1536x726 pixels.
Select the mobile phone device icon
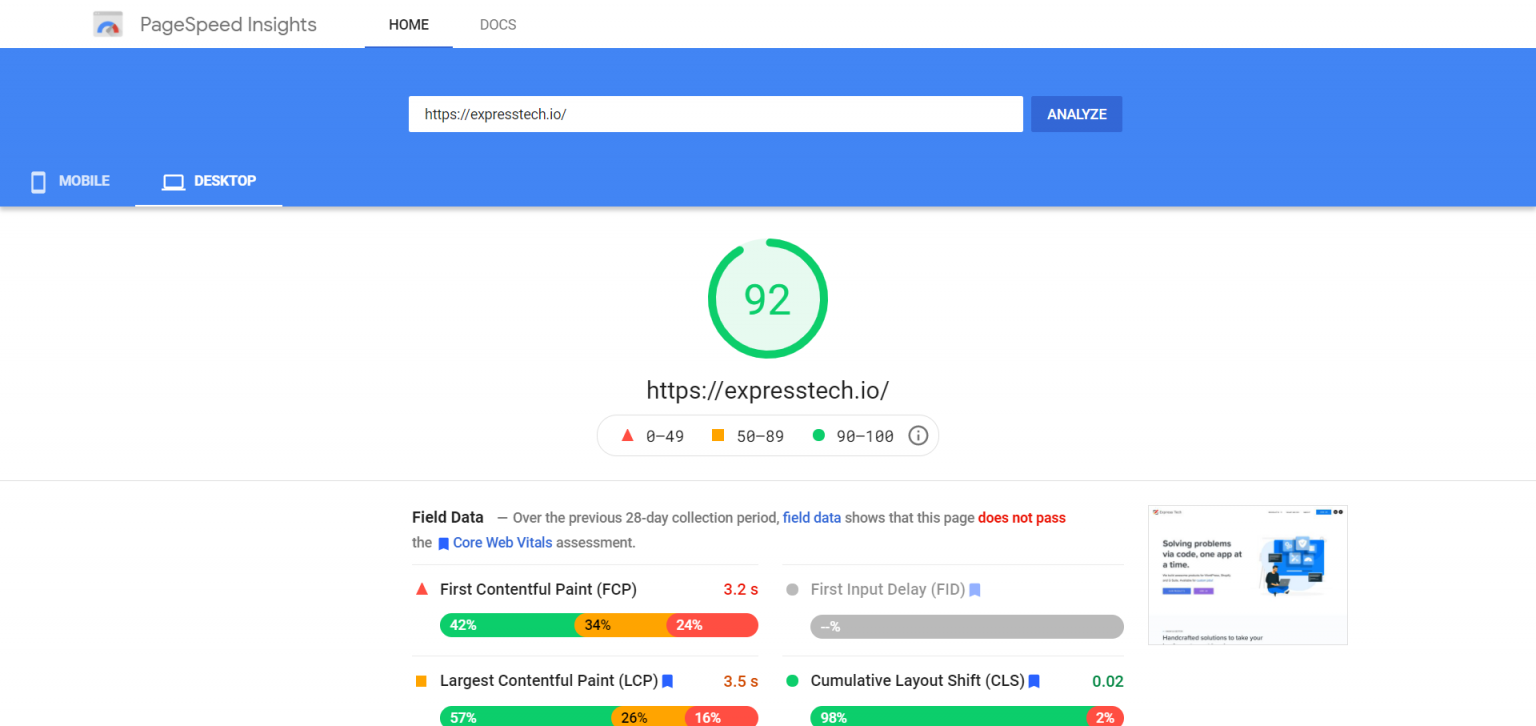(x=38, y=181)
